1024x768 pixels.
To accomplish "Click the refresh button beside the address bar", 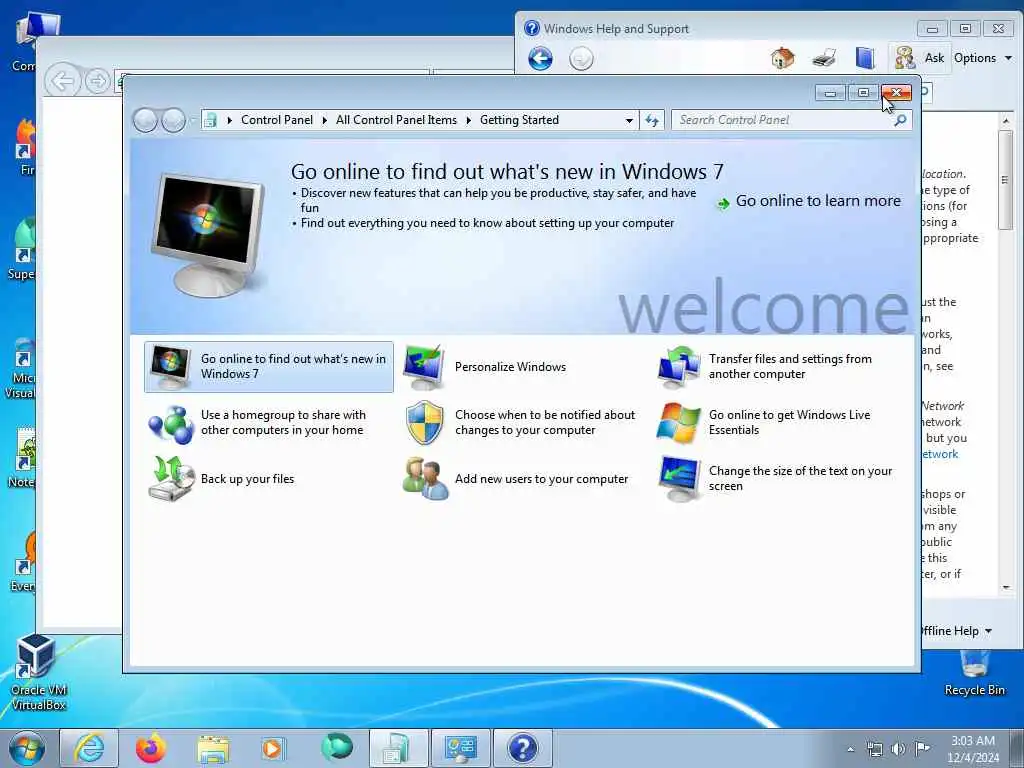I will (652, 120).
